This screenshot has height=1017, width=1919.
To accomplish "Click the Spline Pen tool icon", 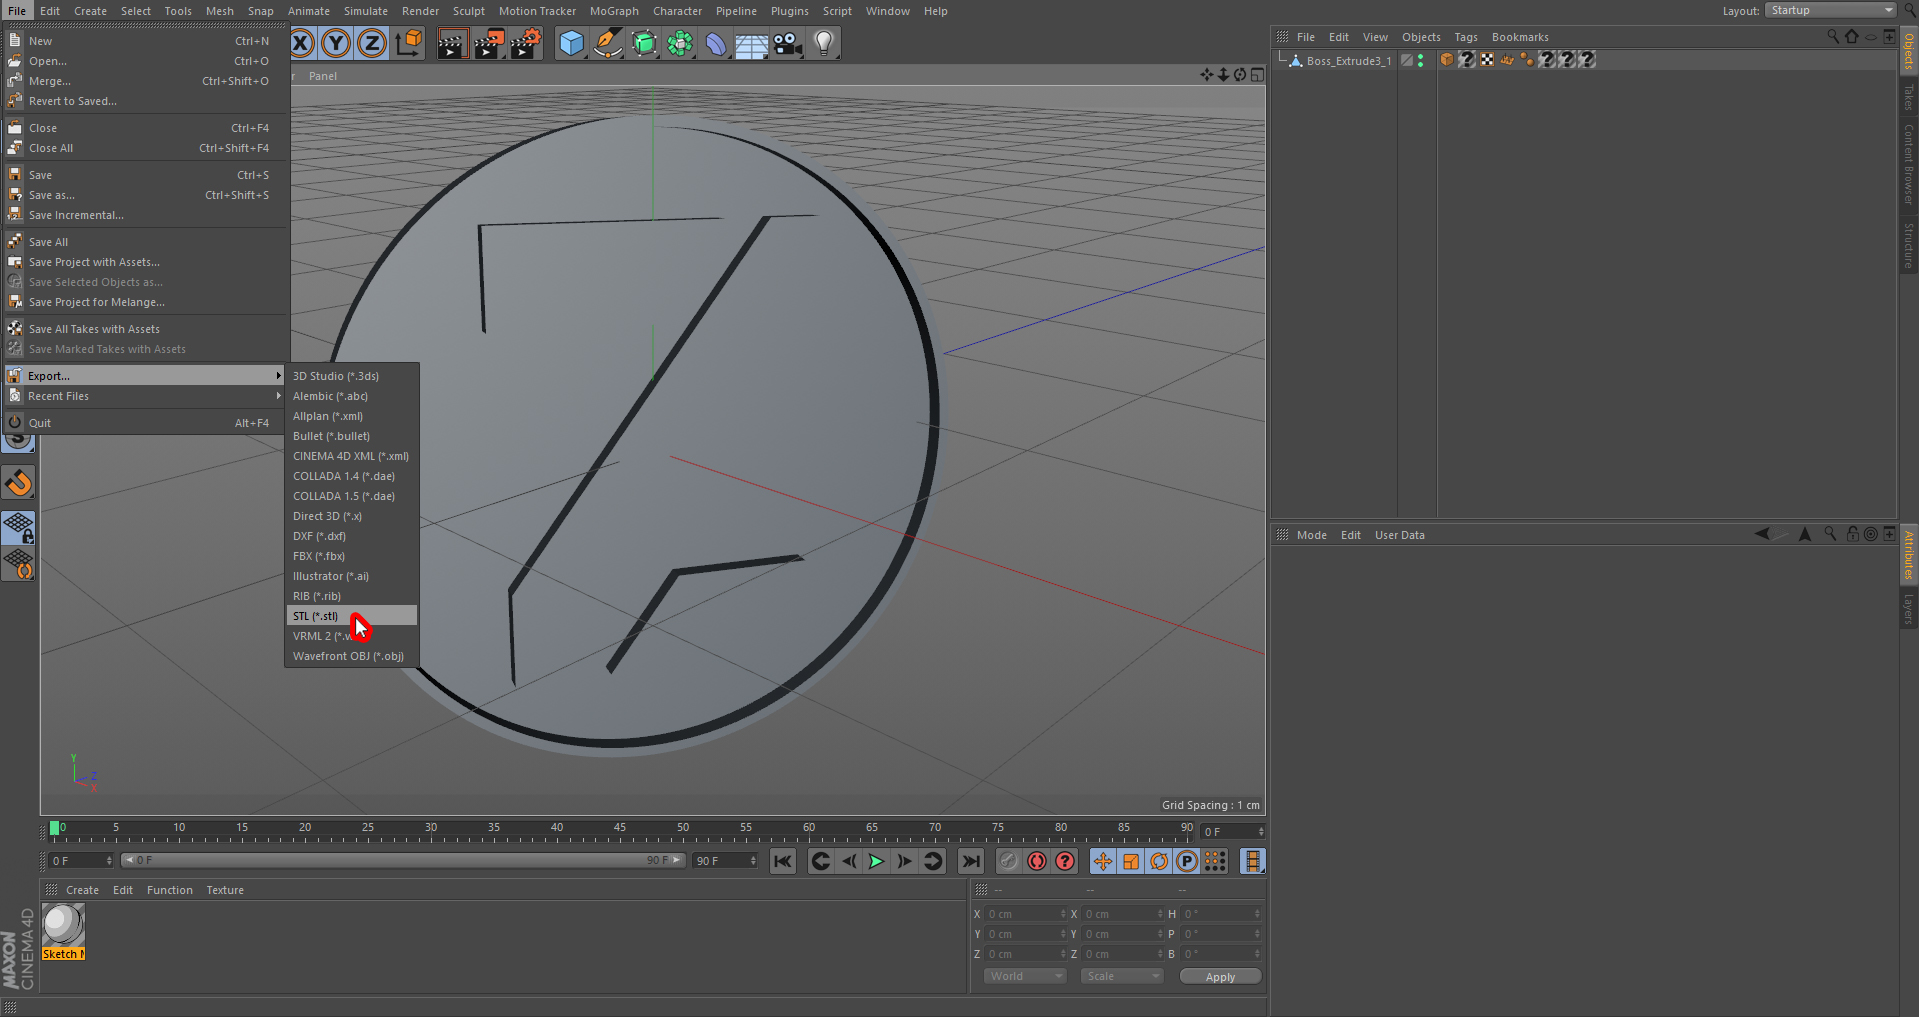I will 607,44.
